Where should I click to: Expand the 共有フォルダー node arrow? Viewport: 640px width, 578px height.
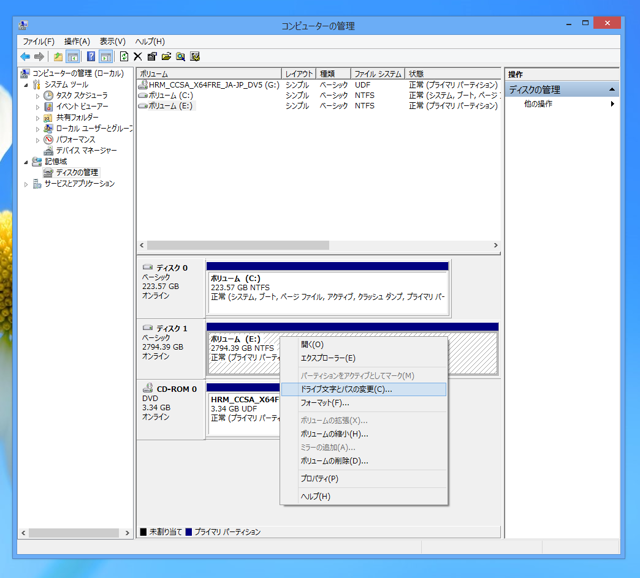38,118
